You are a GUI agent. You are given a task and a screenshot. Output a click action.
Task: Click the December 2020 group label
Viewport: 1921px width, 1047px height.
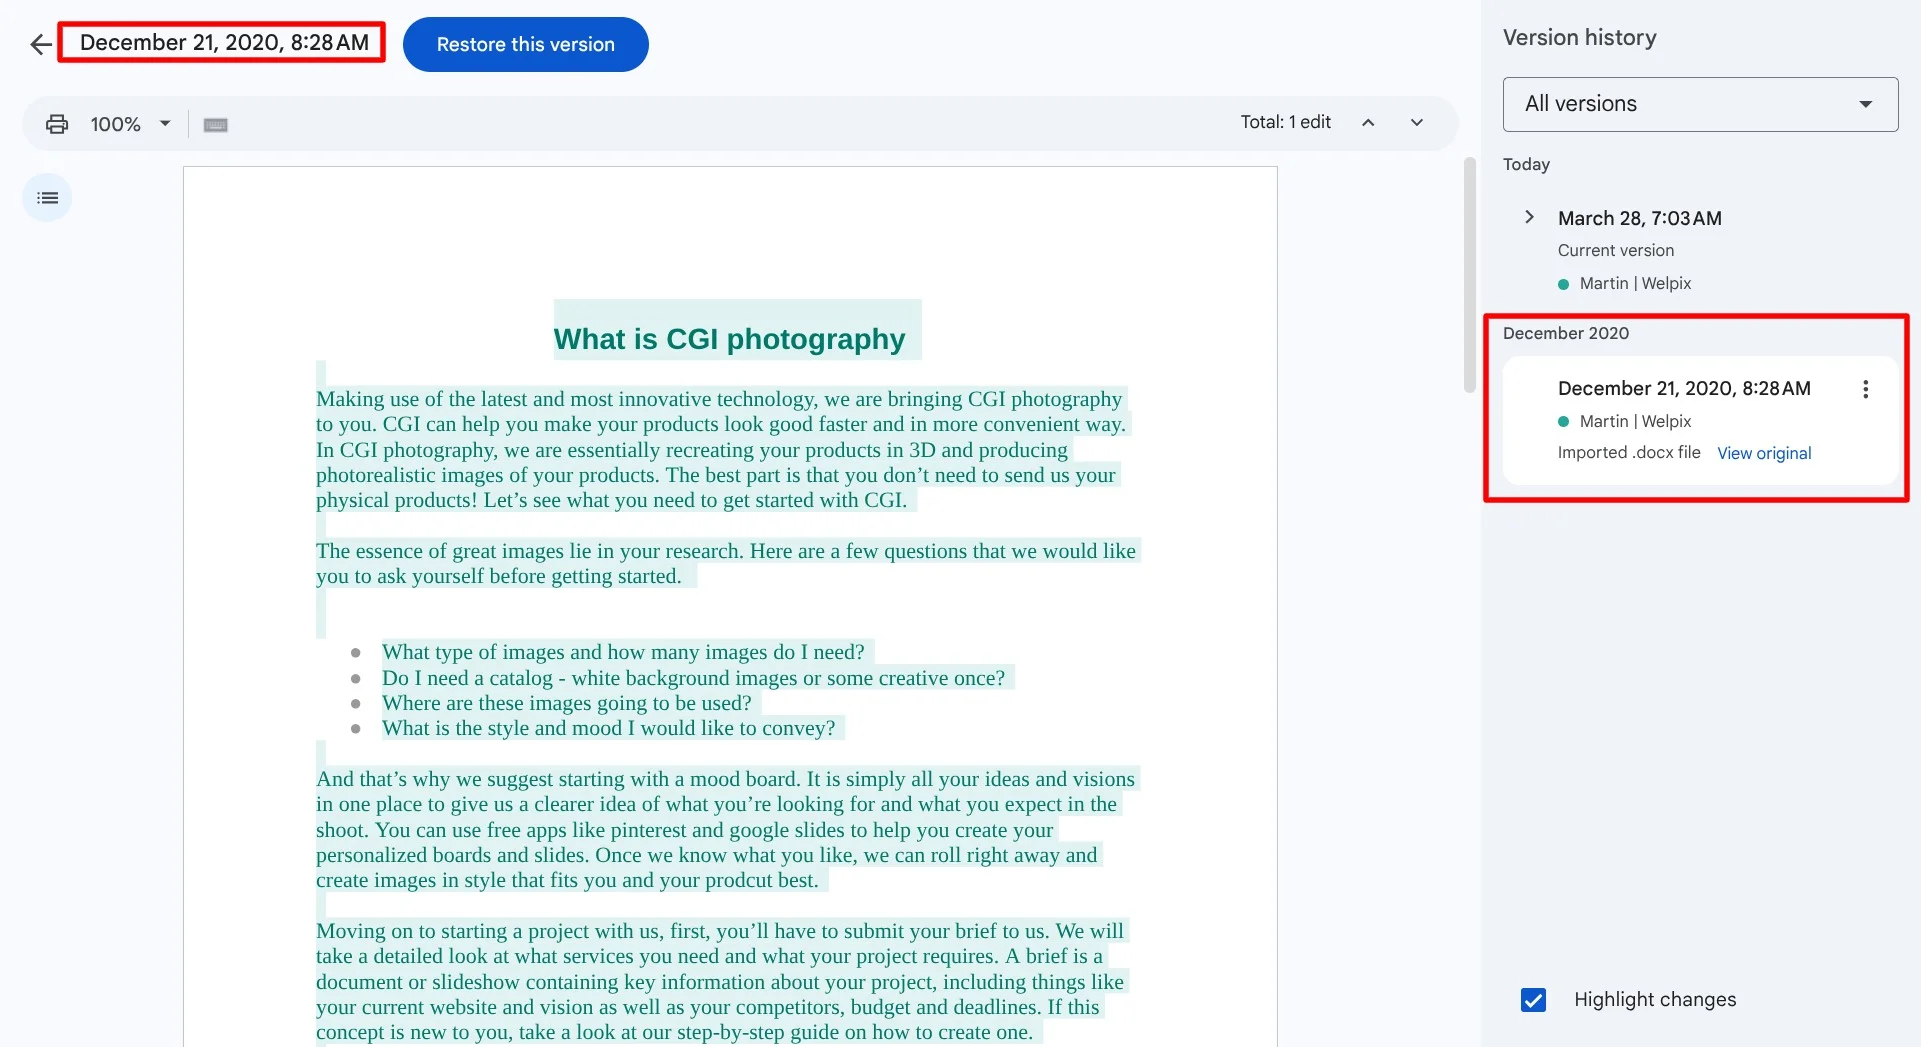tap(1565, 333)
